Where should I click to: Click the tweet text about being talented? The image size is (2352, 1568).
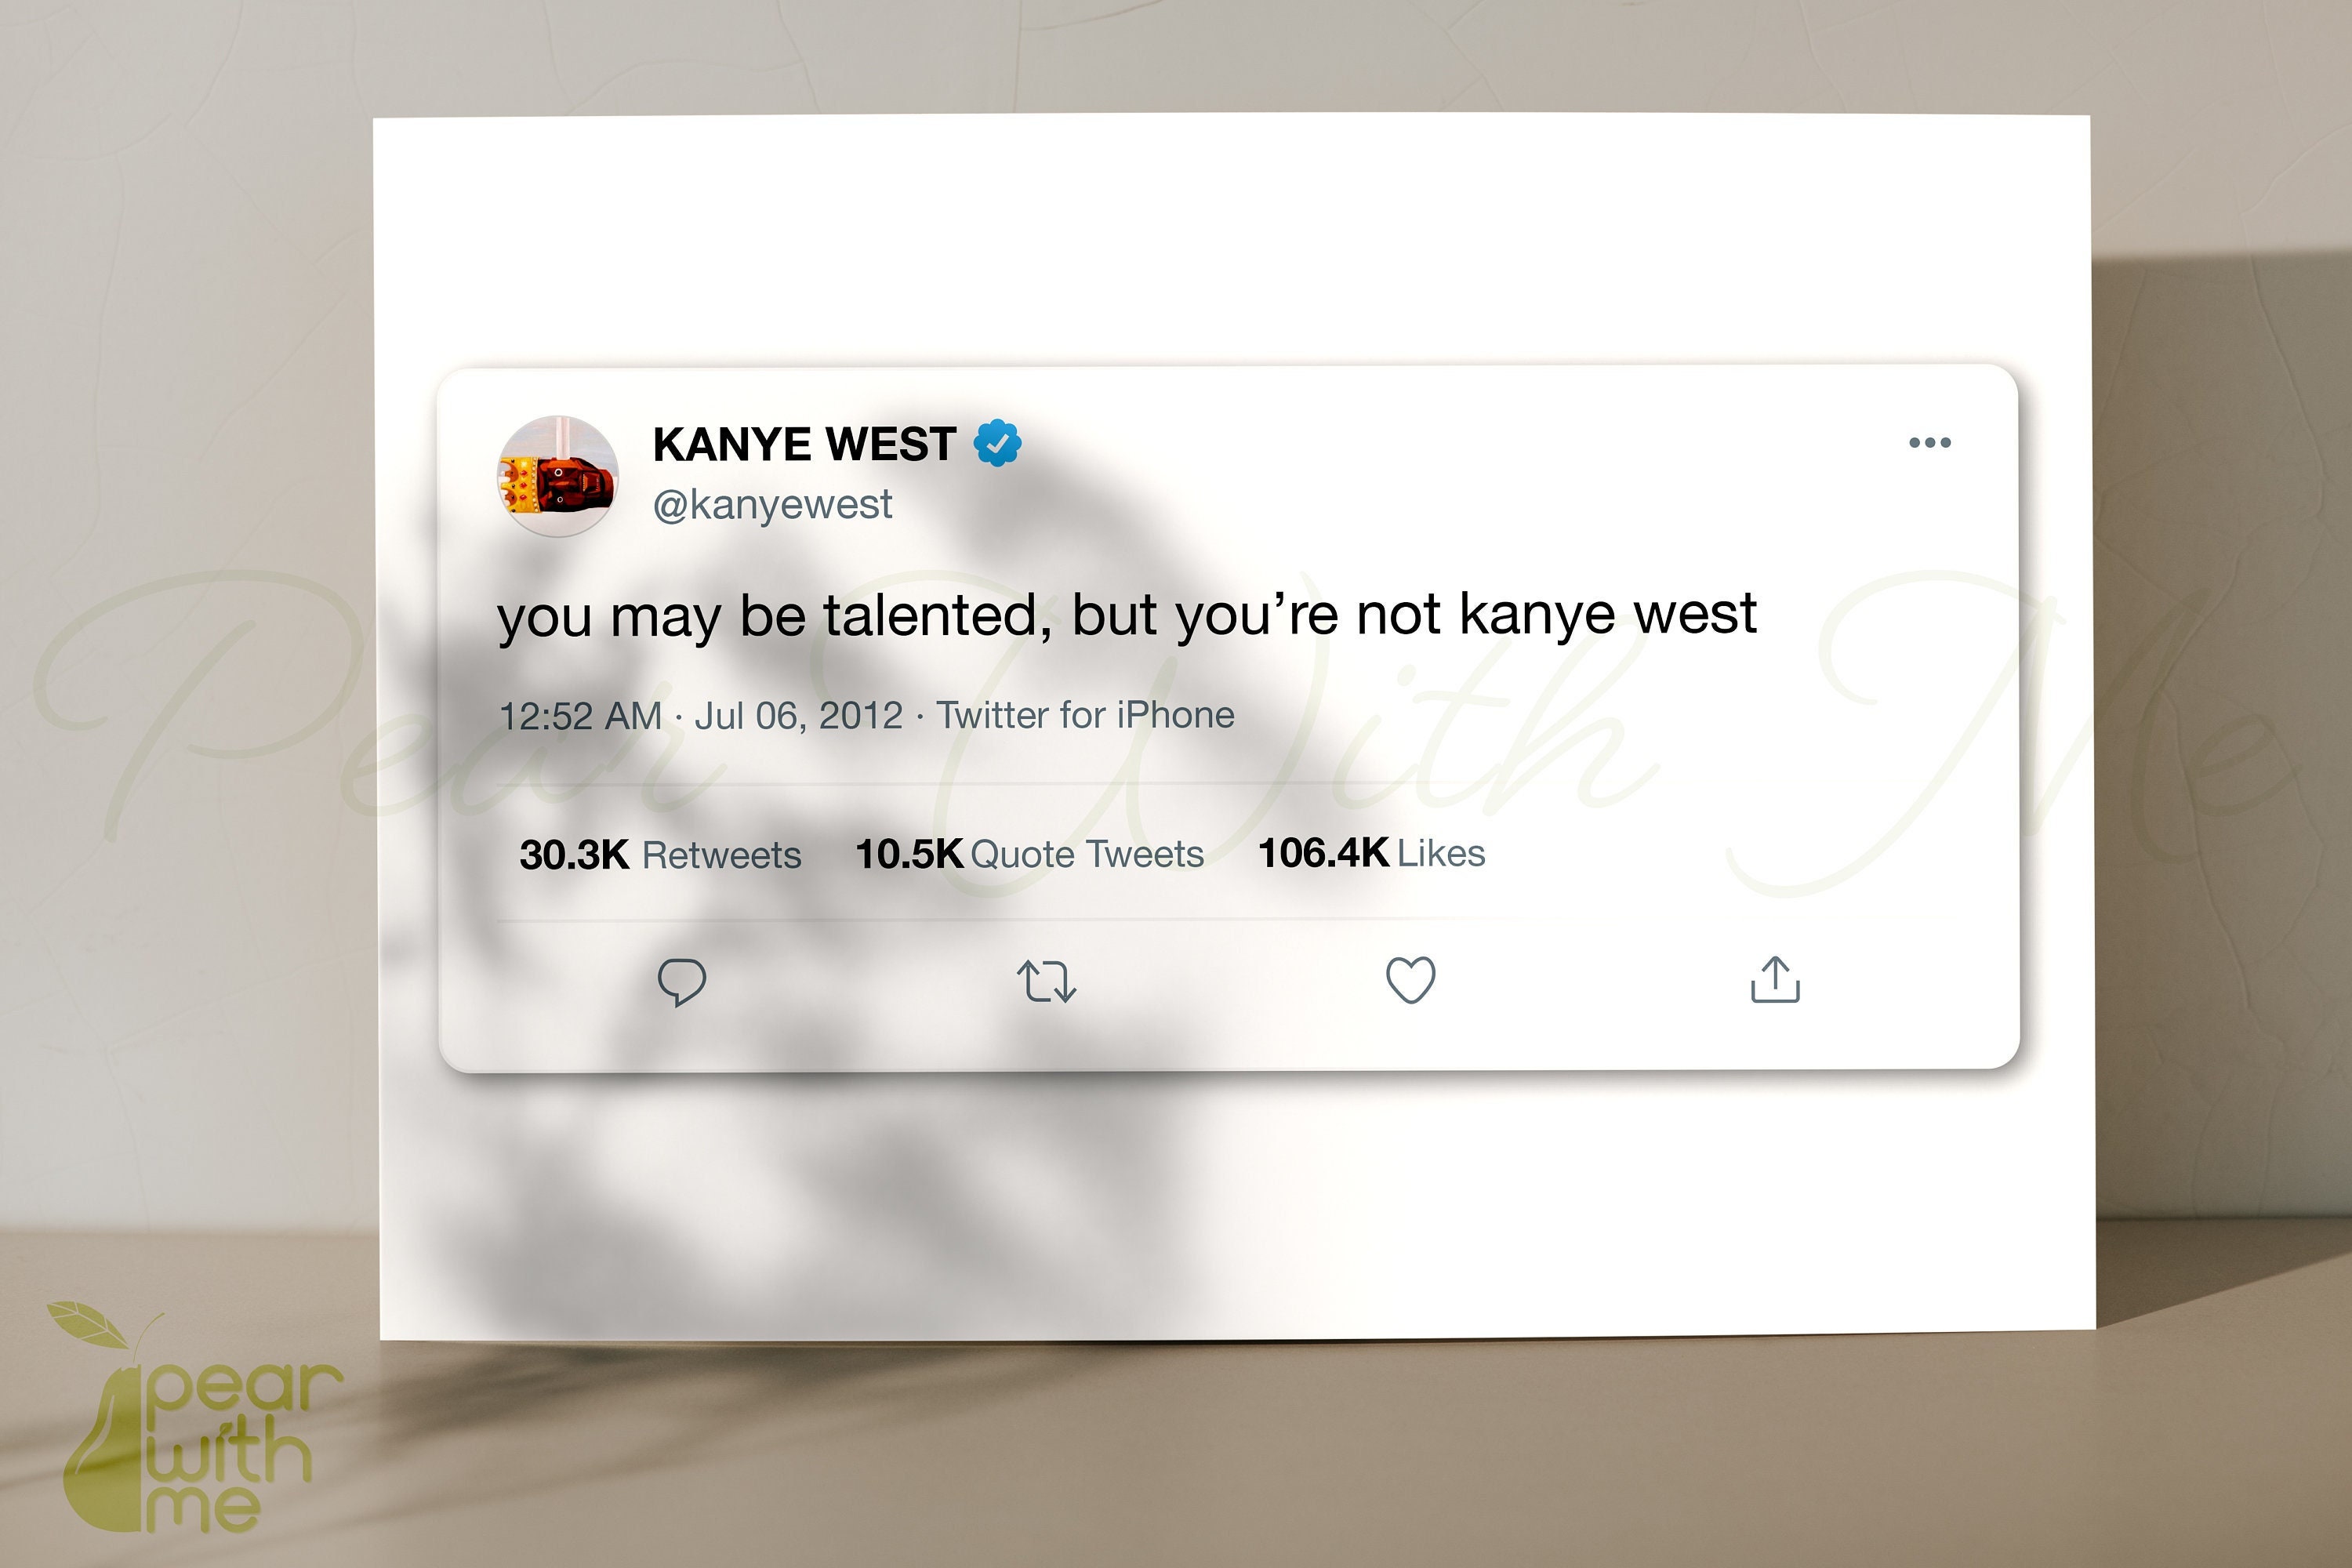click(1127, 615)
